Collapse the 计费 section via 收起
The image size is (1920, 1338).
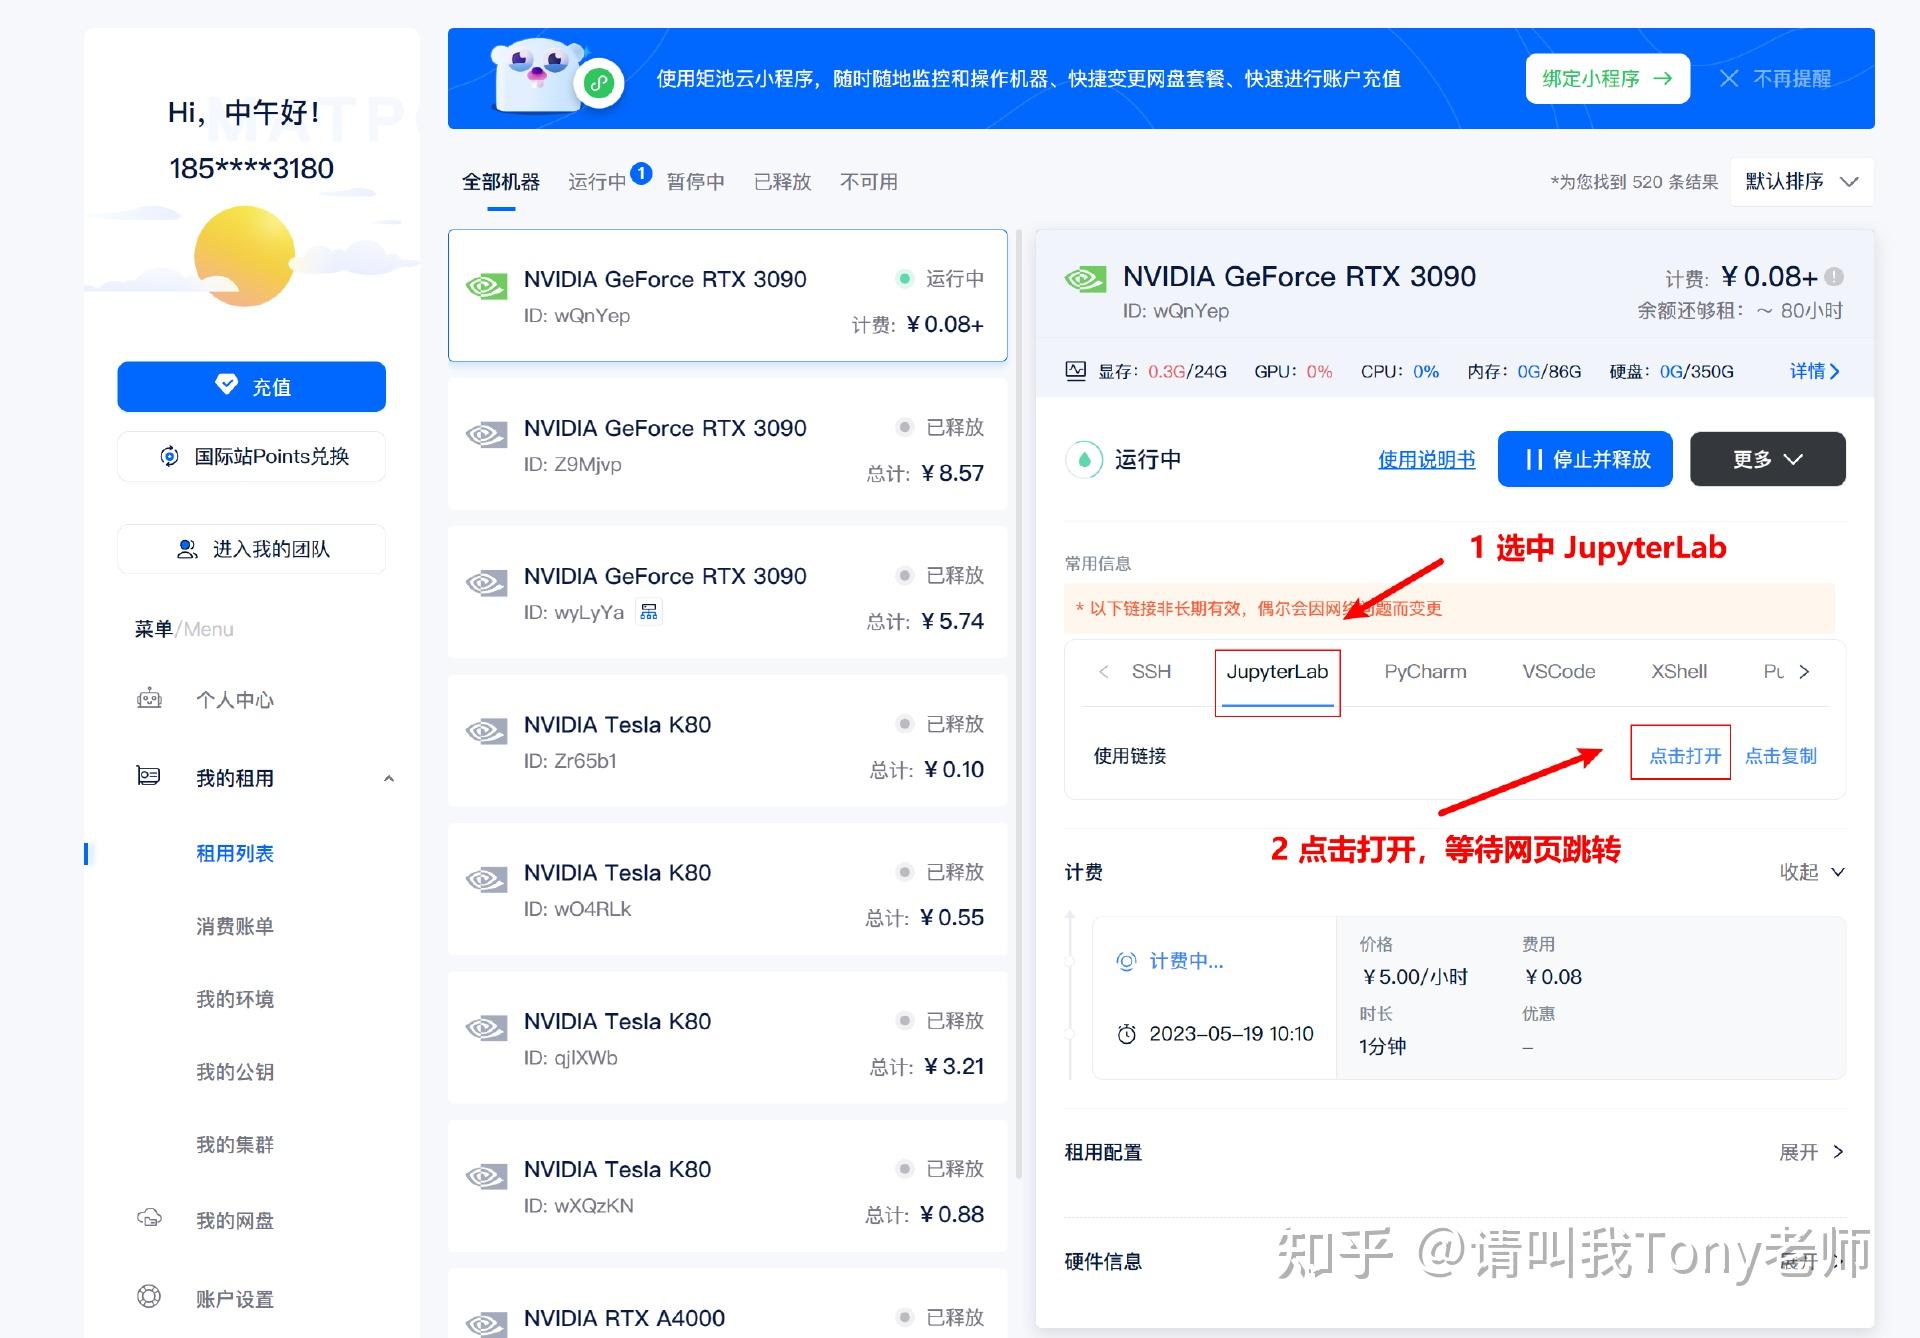(x=1812, y=871)
